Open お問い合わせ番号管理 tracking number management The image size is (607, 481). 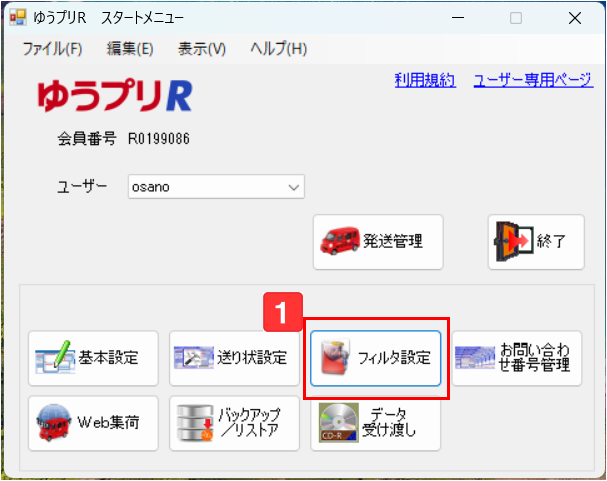click(x=517, y=358)
